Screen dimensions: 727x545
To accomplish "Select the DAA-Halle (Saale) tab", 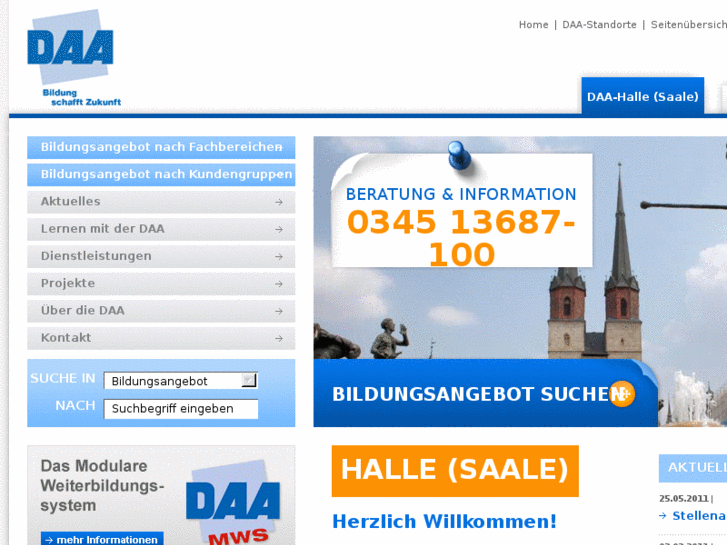I will coord(643,96).
